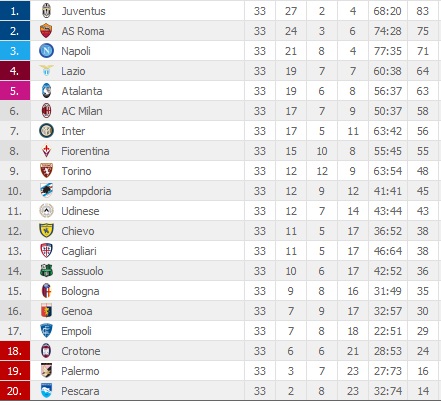The height and width of the screenshot is (406, 441).
Task: Open the Udinese team name link
Action: (x=80, y=211)
